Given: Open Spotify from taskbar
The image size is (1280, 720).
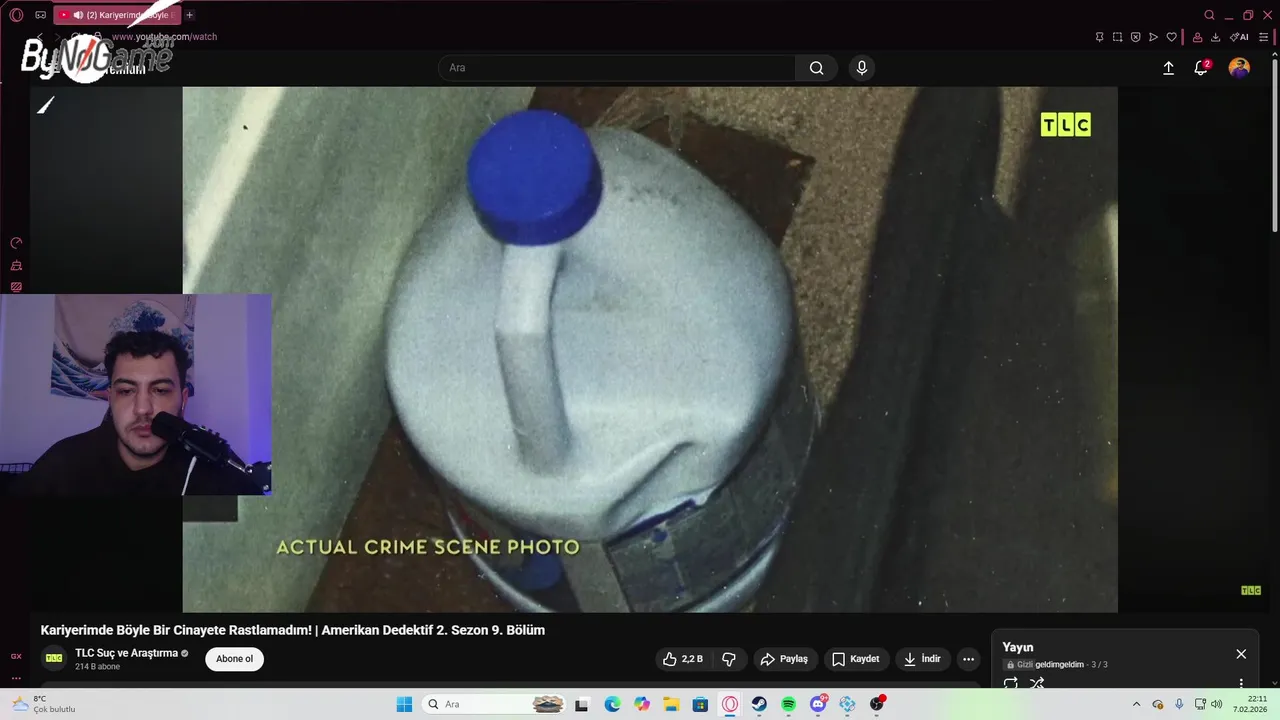Looking at the screenshot, I should pos(788,704).
